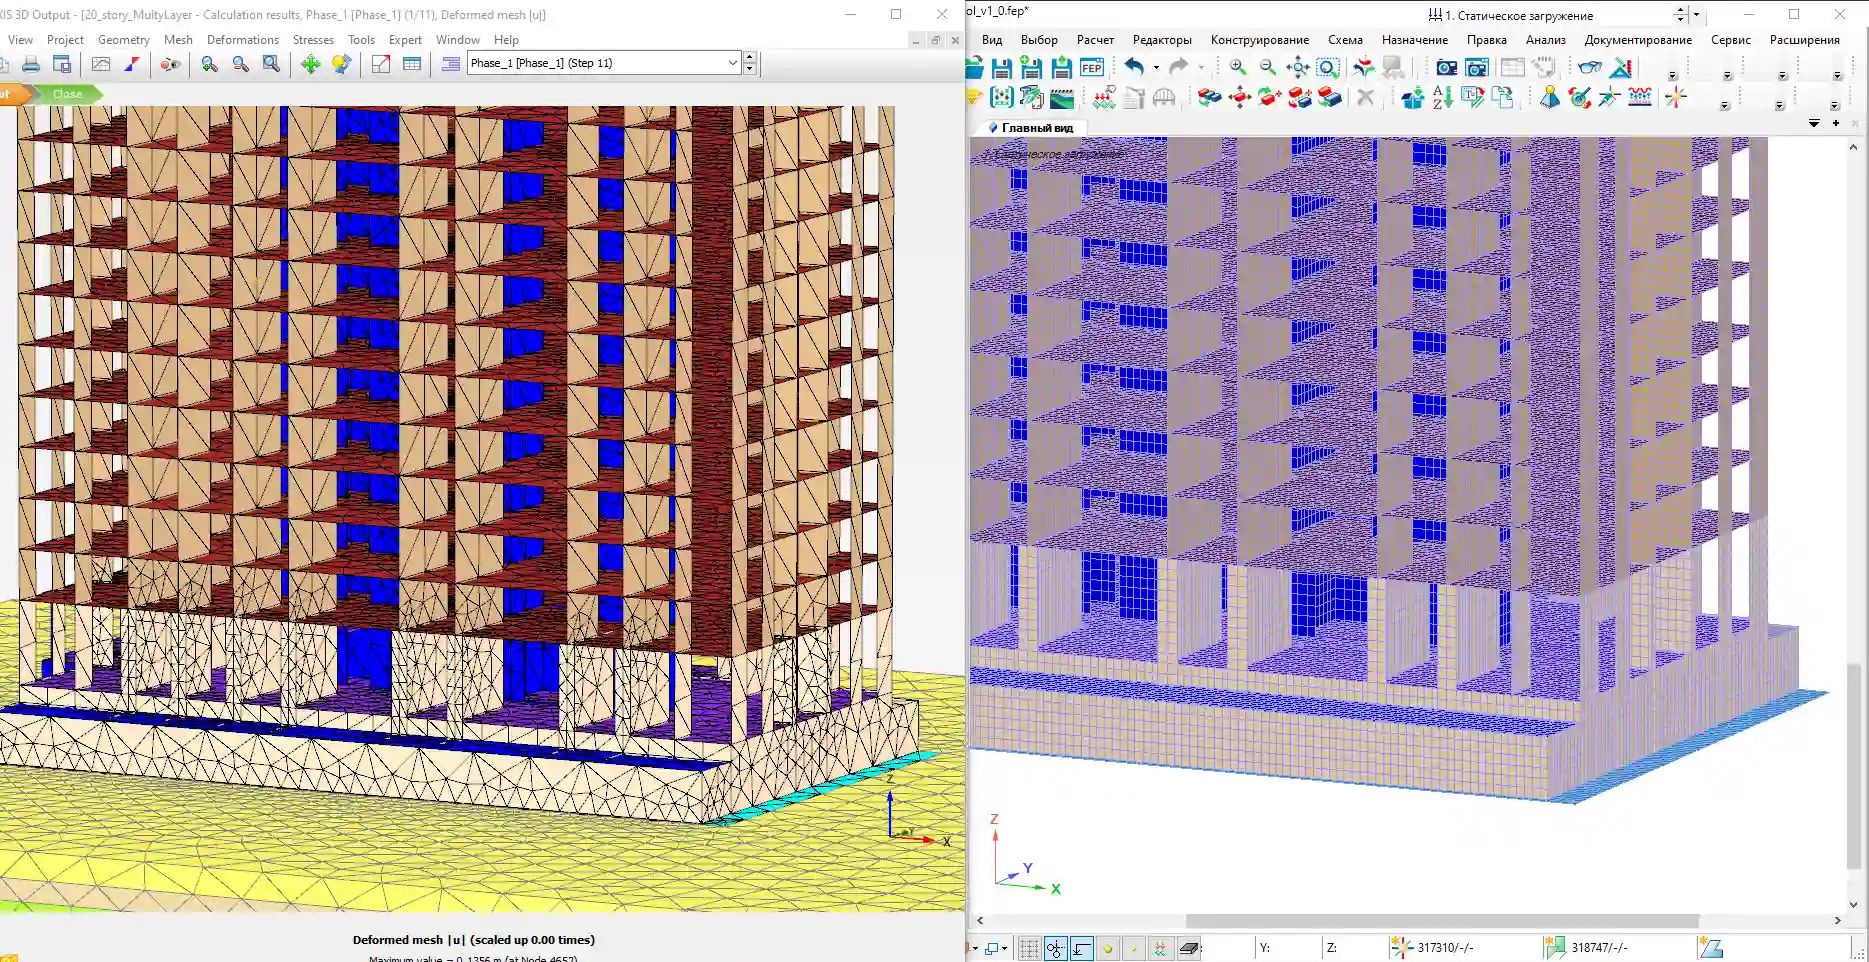Click the sort A-Z icon
Screen dimensions: 1869x962
tap(1442, 98)
